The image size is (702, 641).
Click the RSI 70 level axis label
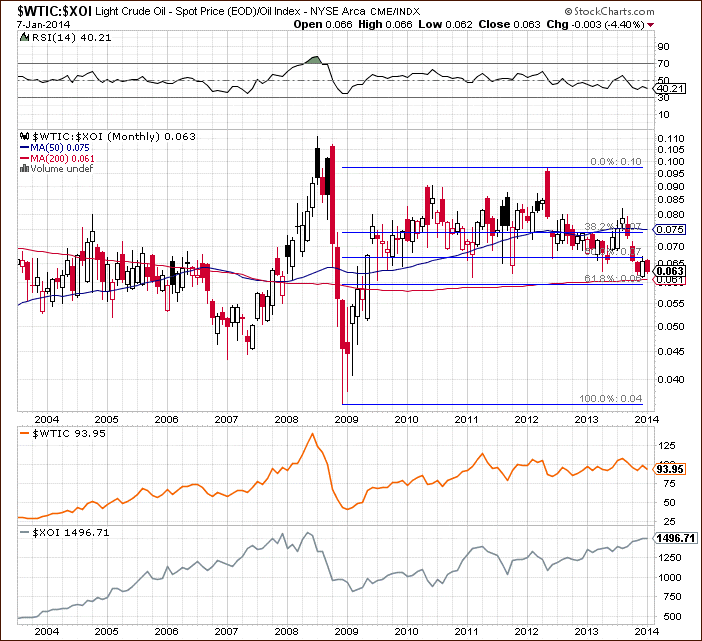[x=663, y=64]
